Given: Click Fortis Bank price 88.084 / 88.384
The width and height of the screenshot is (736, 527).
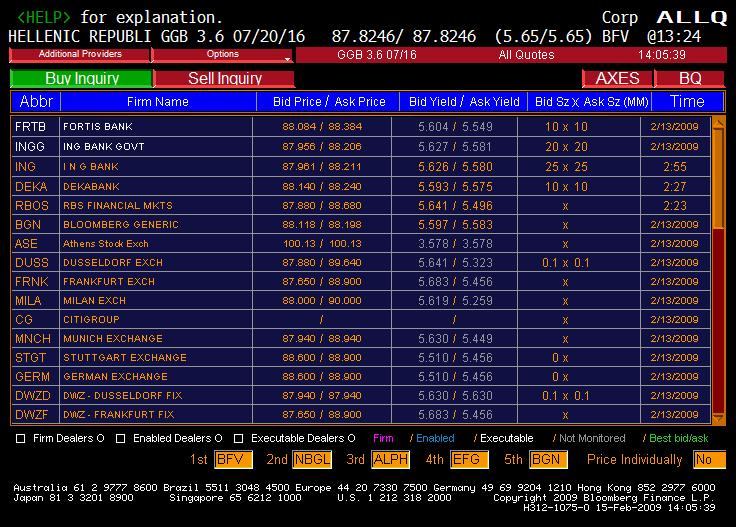Looking at the screenshot, I should click(322, 127).
